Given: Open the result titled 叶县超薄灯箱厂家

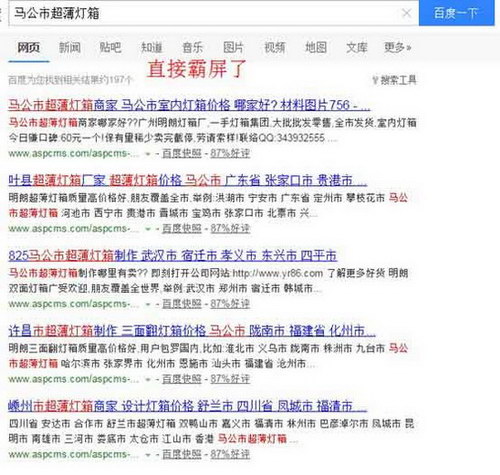Looking at the screenshot, I should point(188,181).
